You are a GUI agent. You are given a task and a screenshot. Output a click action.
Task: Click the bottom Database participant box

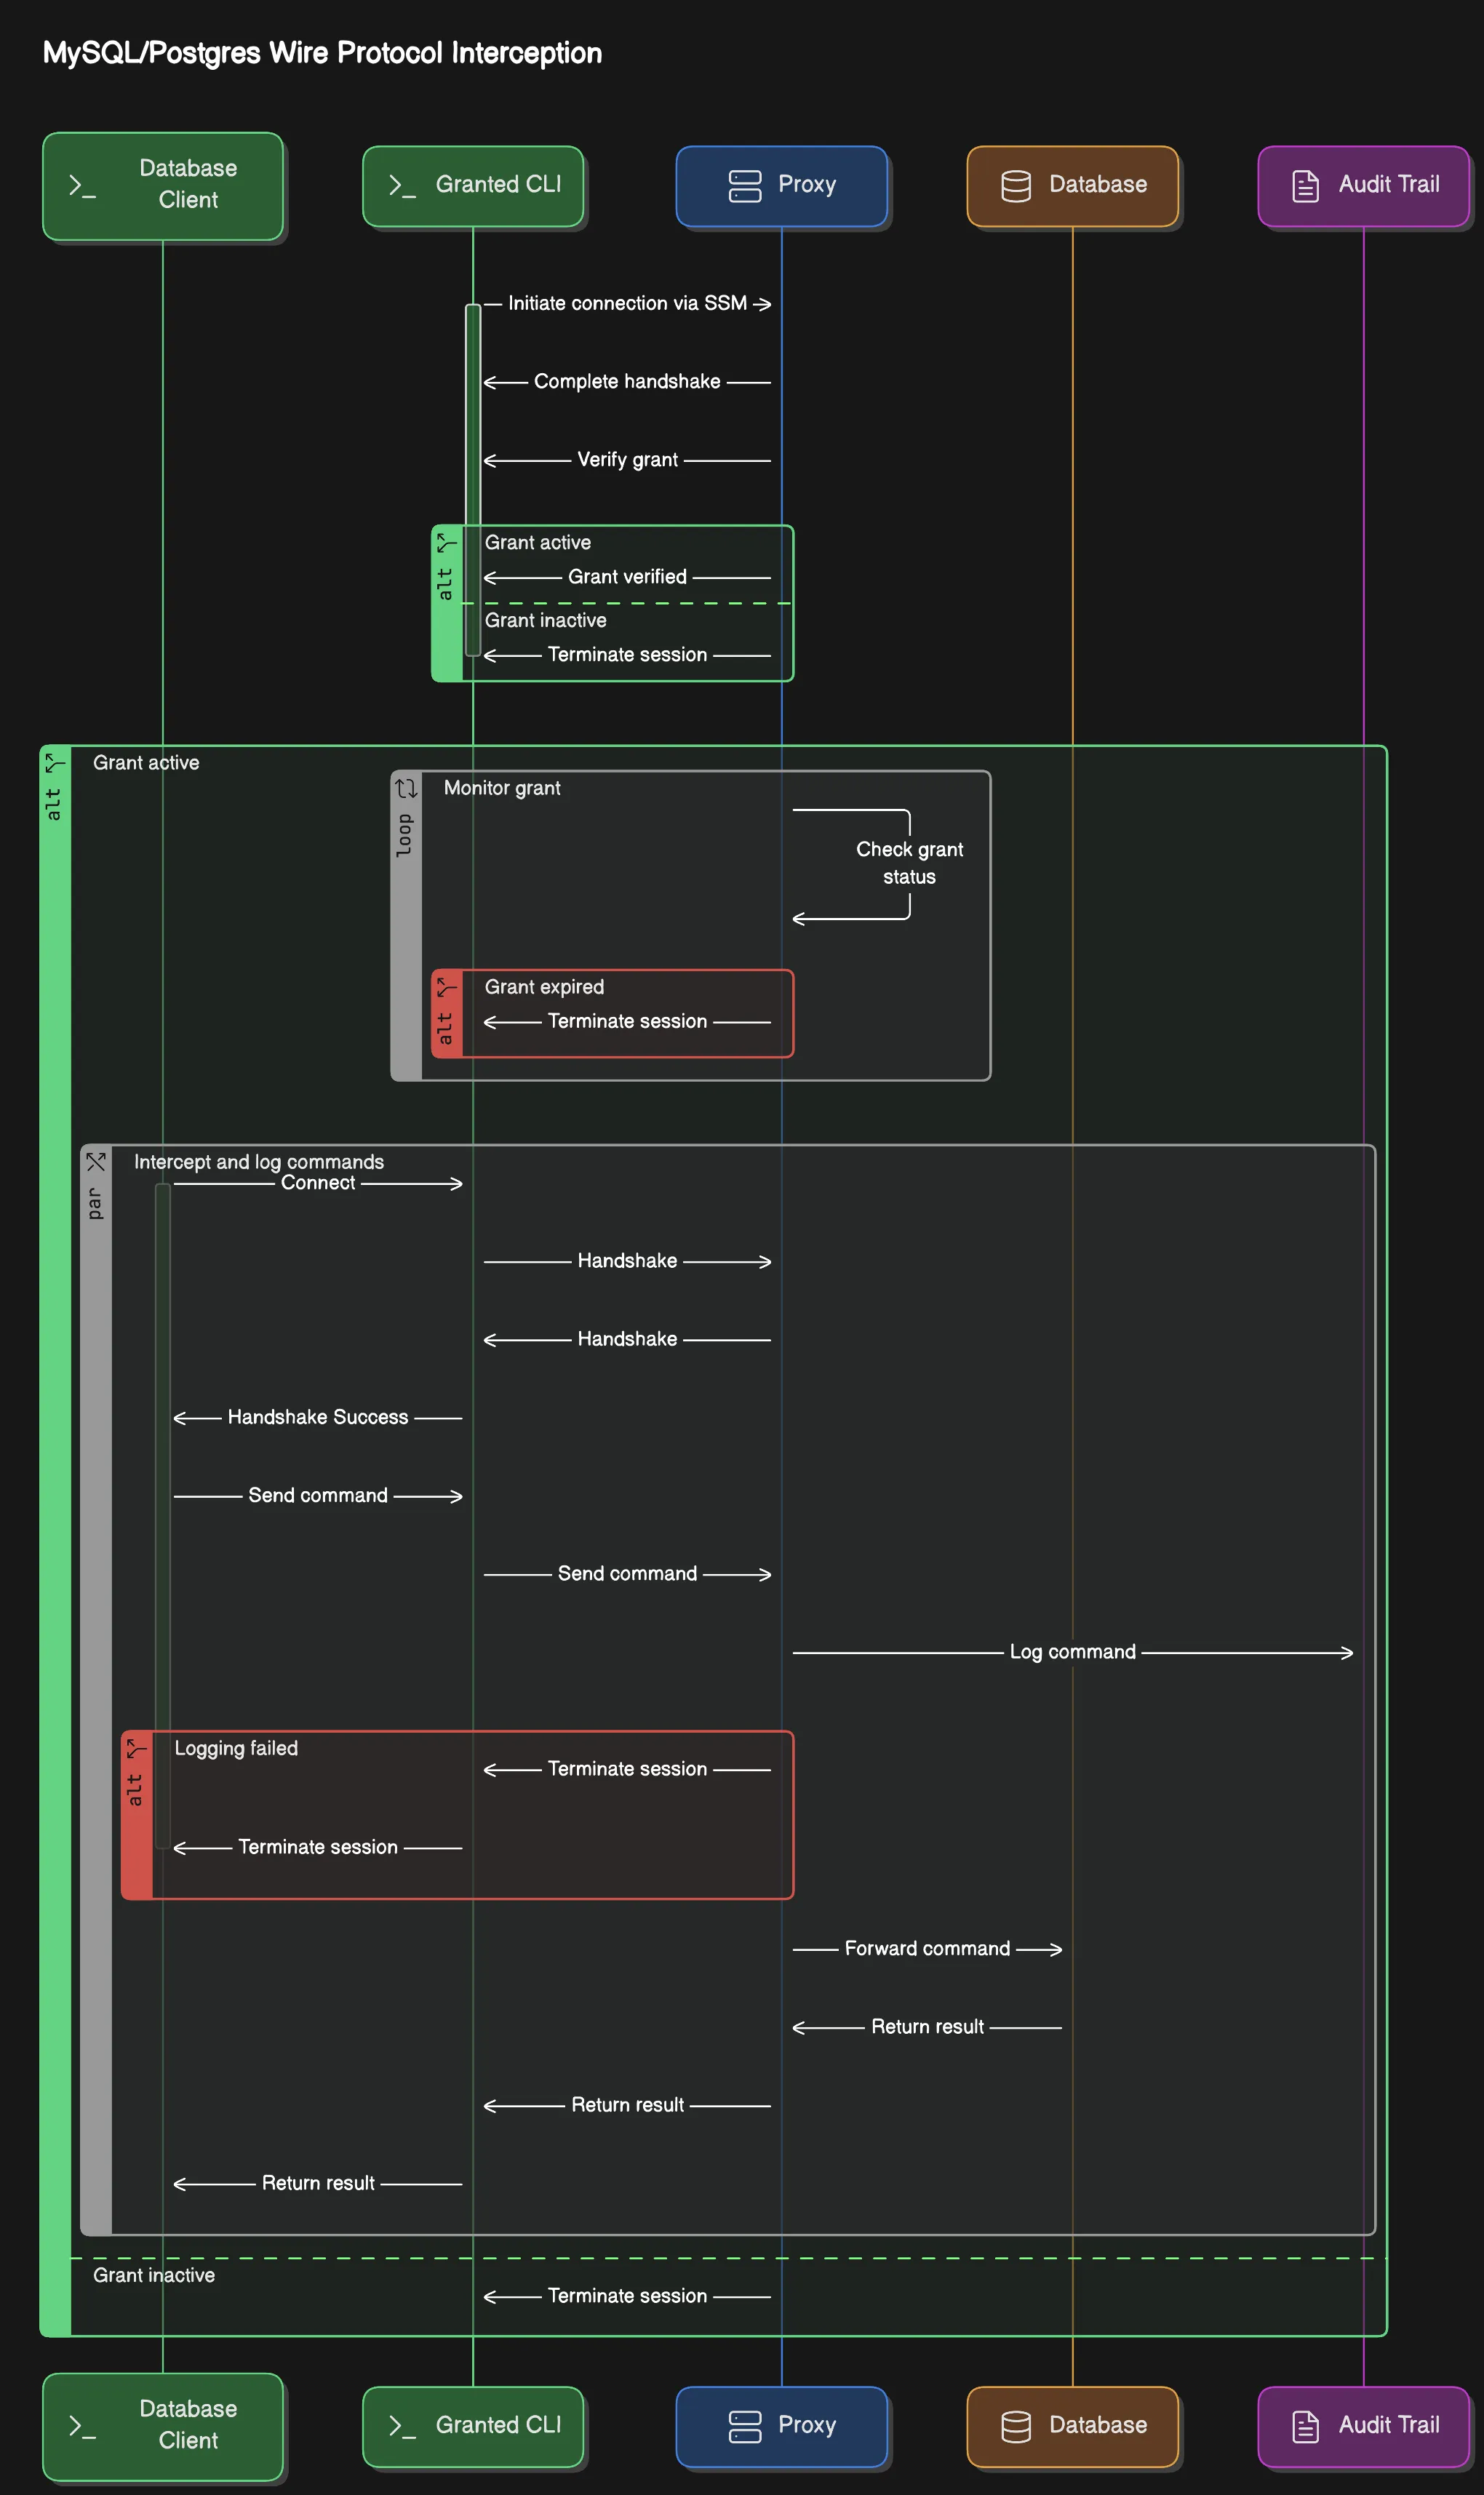click(1073, 2426)
